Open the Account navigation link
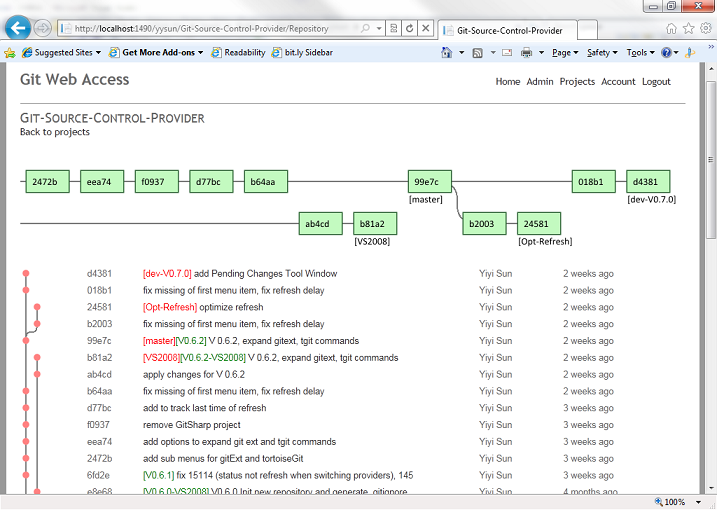 618,81
